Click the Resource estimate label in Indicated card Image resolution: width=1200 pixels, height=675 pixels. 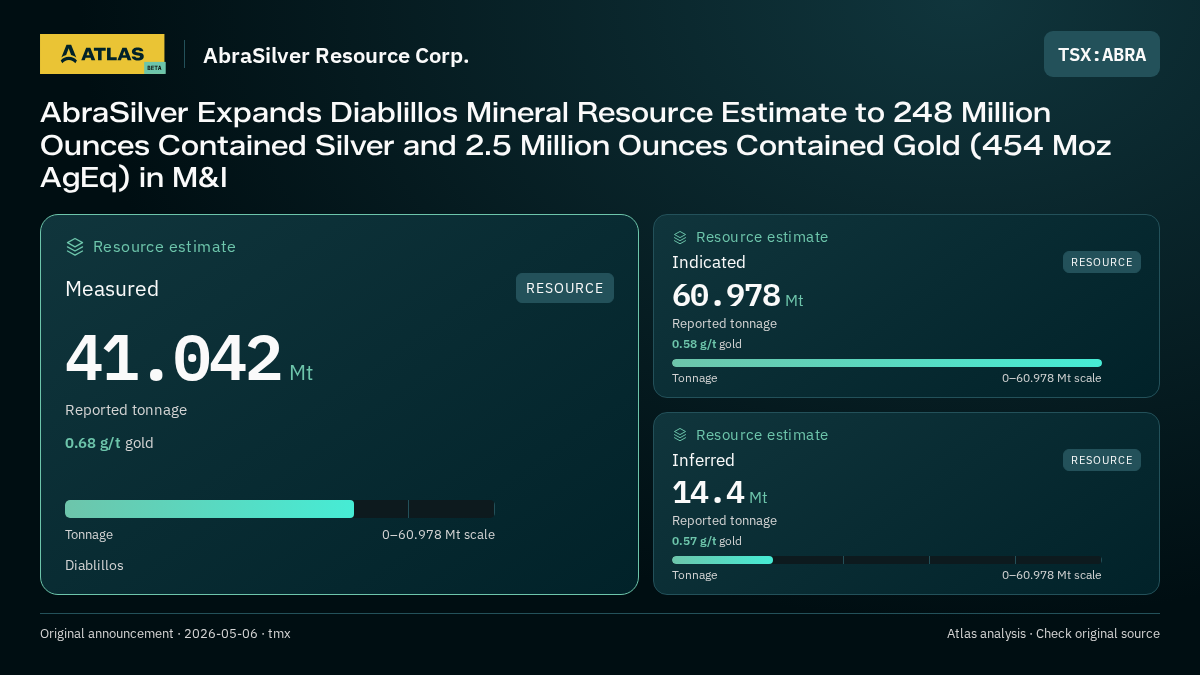(762, 237)
